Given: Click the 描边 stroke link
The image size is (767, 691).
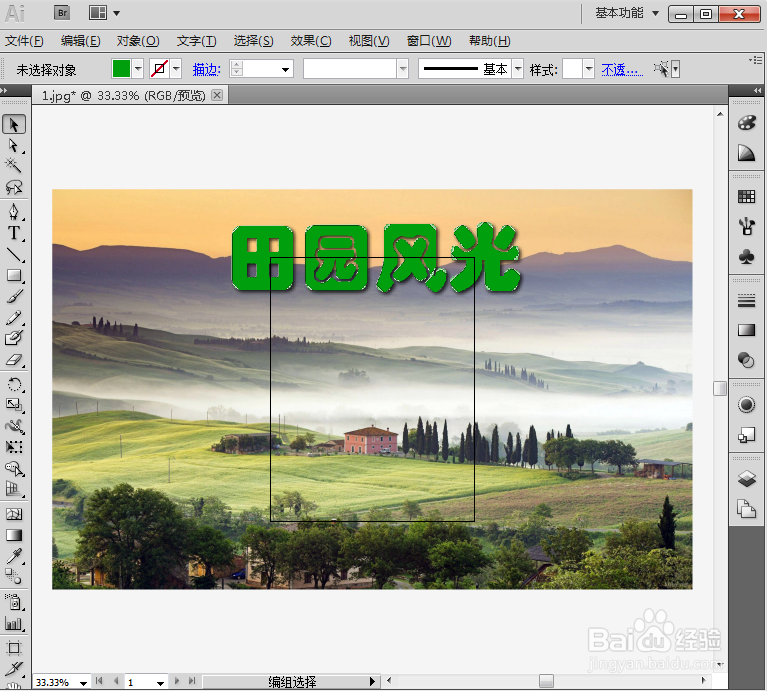Looking at the screenshot, I should 206,69.
